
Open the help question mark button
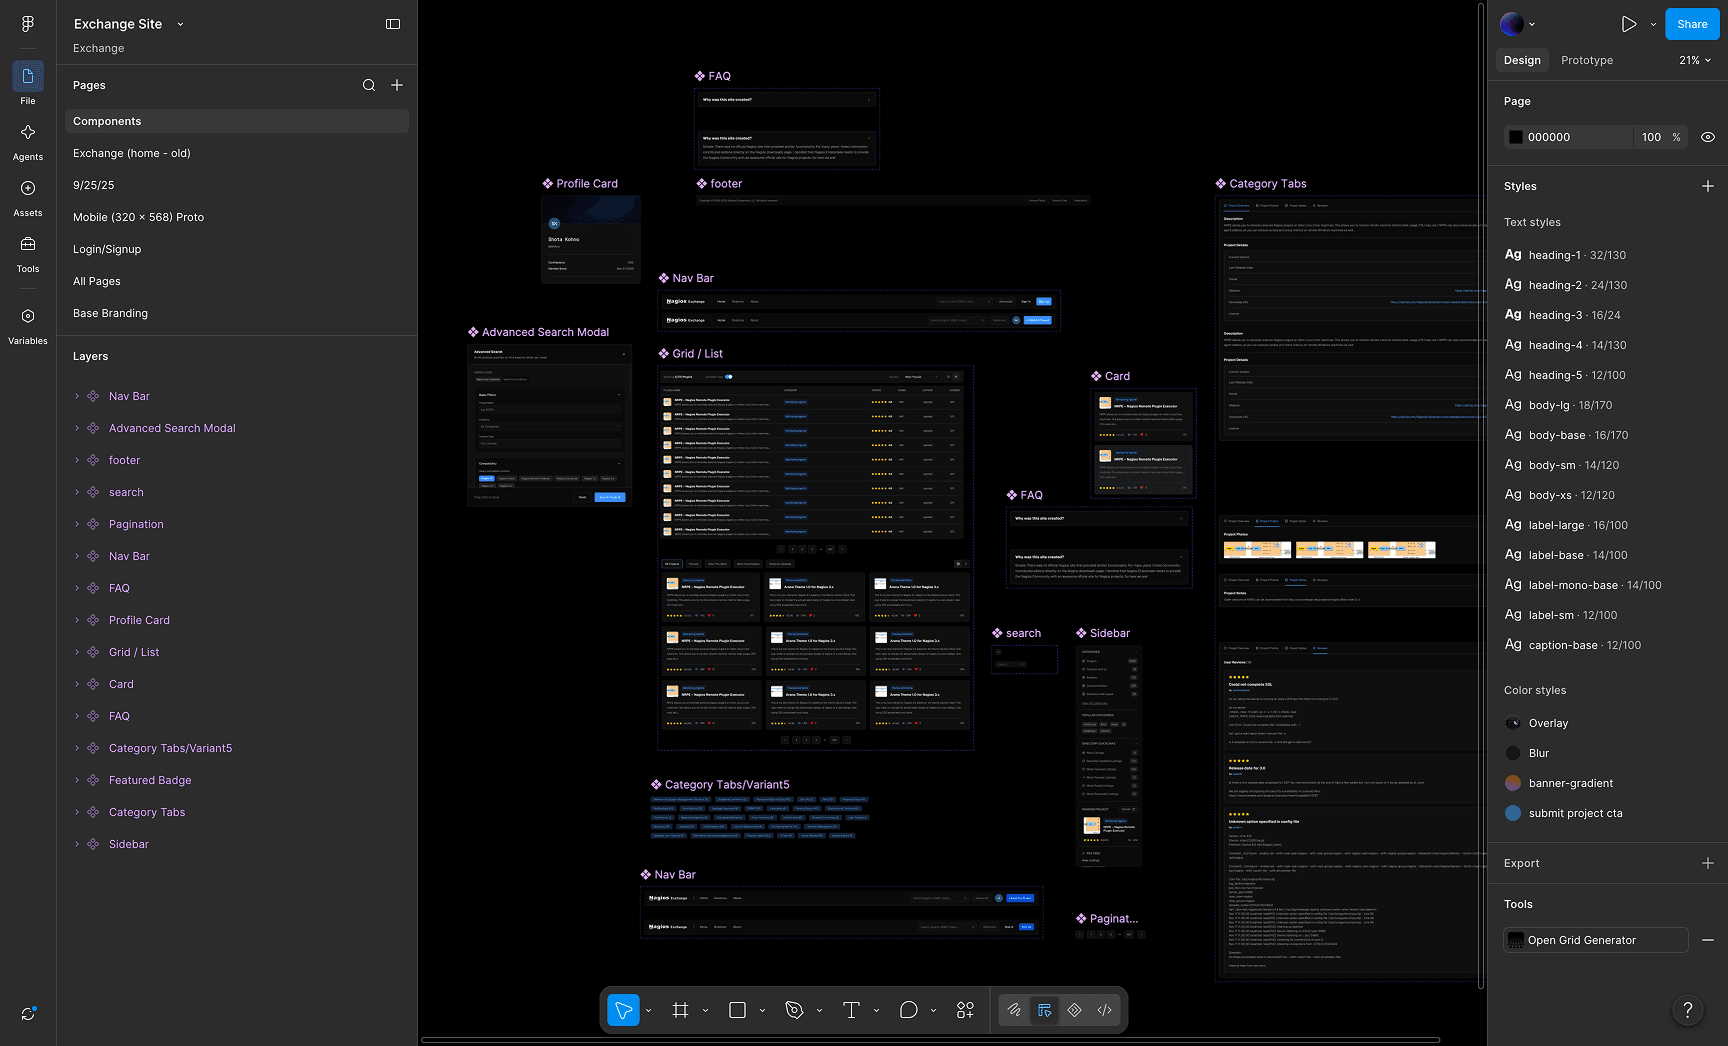click(1688, 1010)
